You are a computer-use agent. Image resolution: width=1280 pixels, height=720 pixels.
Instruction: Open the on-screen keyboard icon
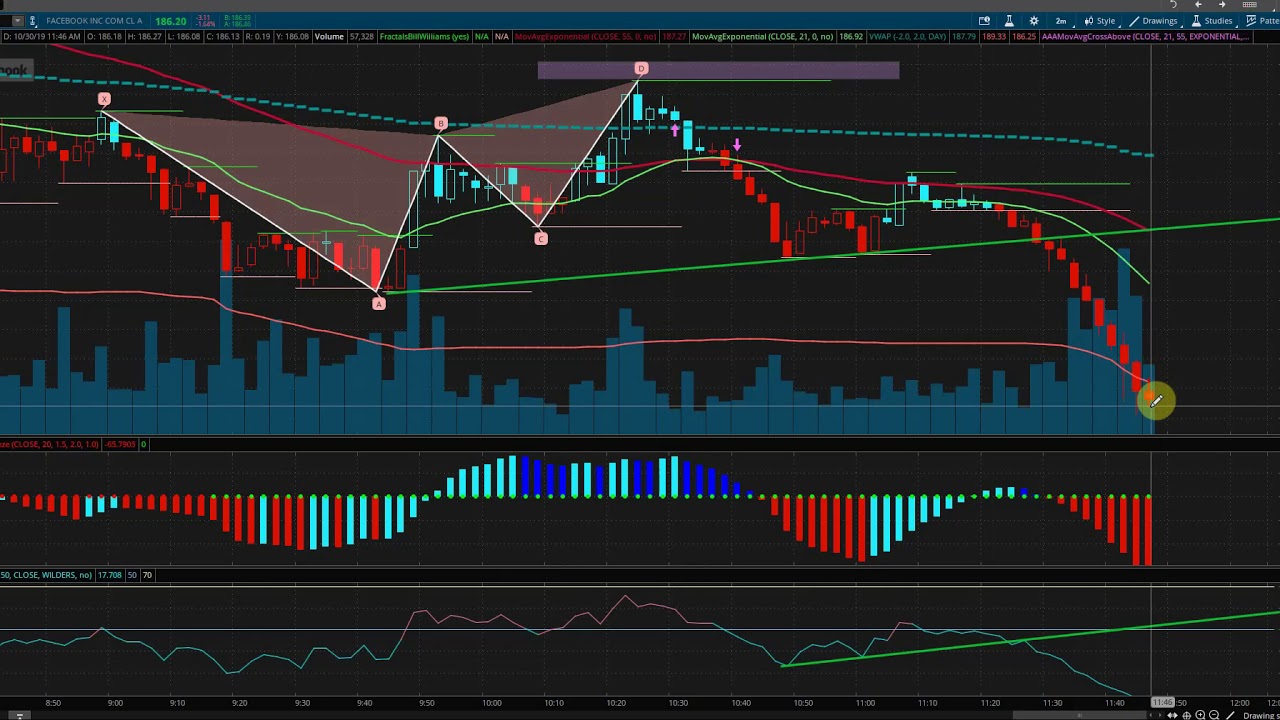tap(1250, 5)
